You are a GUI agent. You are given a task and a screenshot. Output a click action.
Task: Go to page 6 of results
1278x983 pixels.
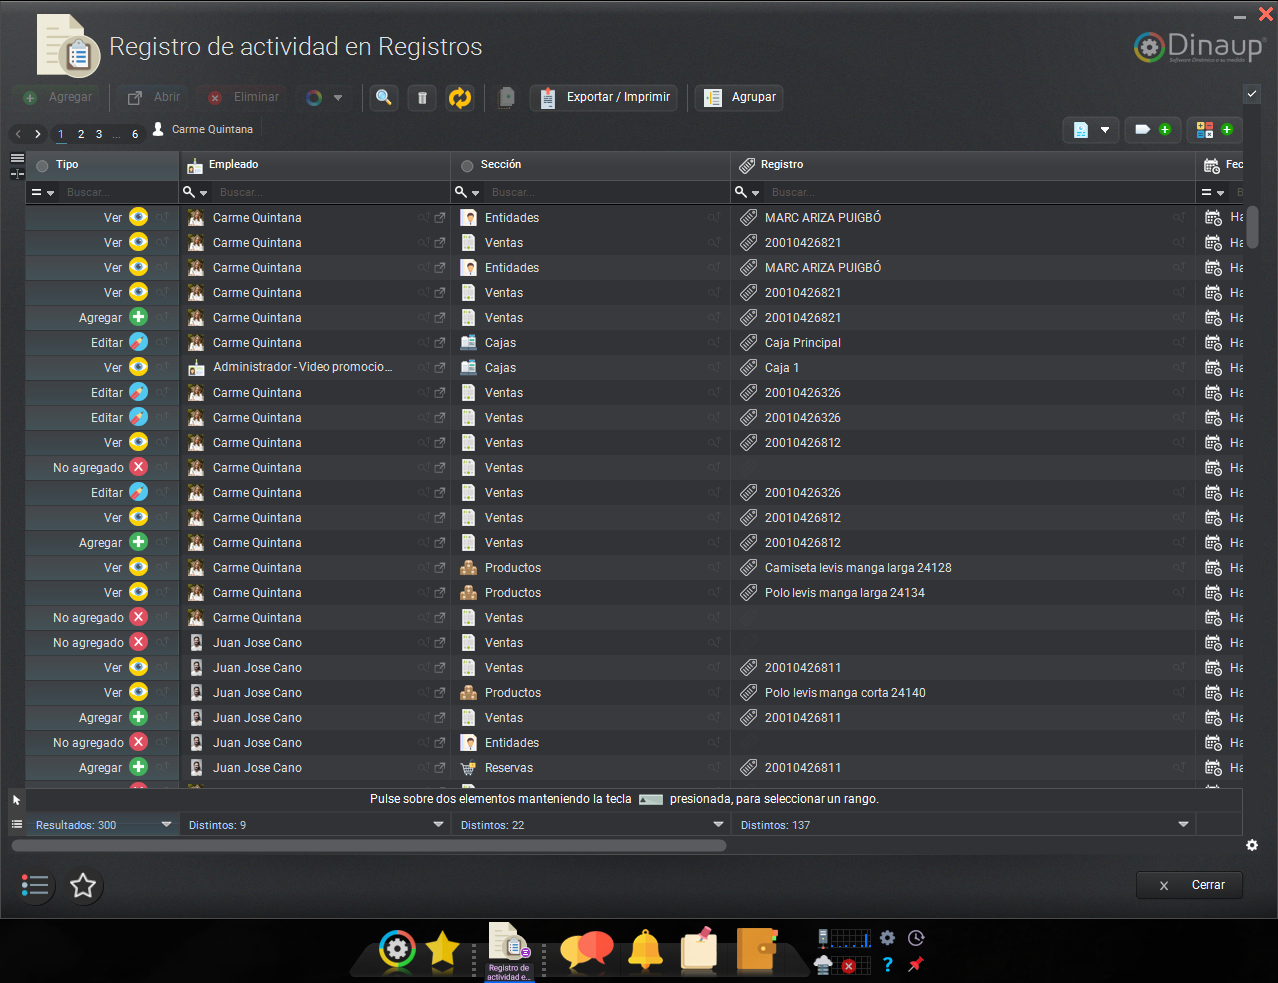click(135, 134)
